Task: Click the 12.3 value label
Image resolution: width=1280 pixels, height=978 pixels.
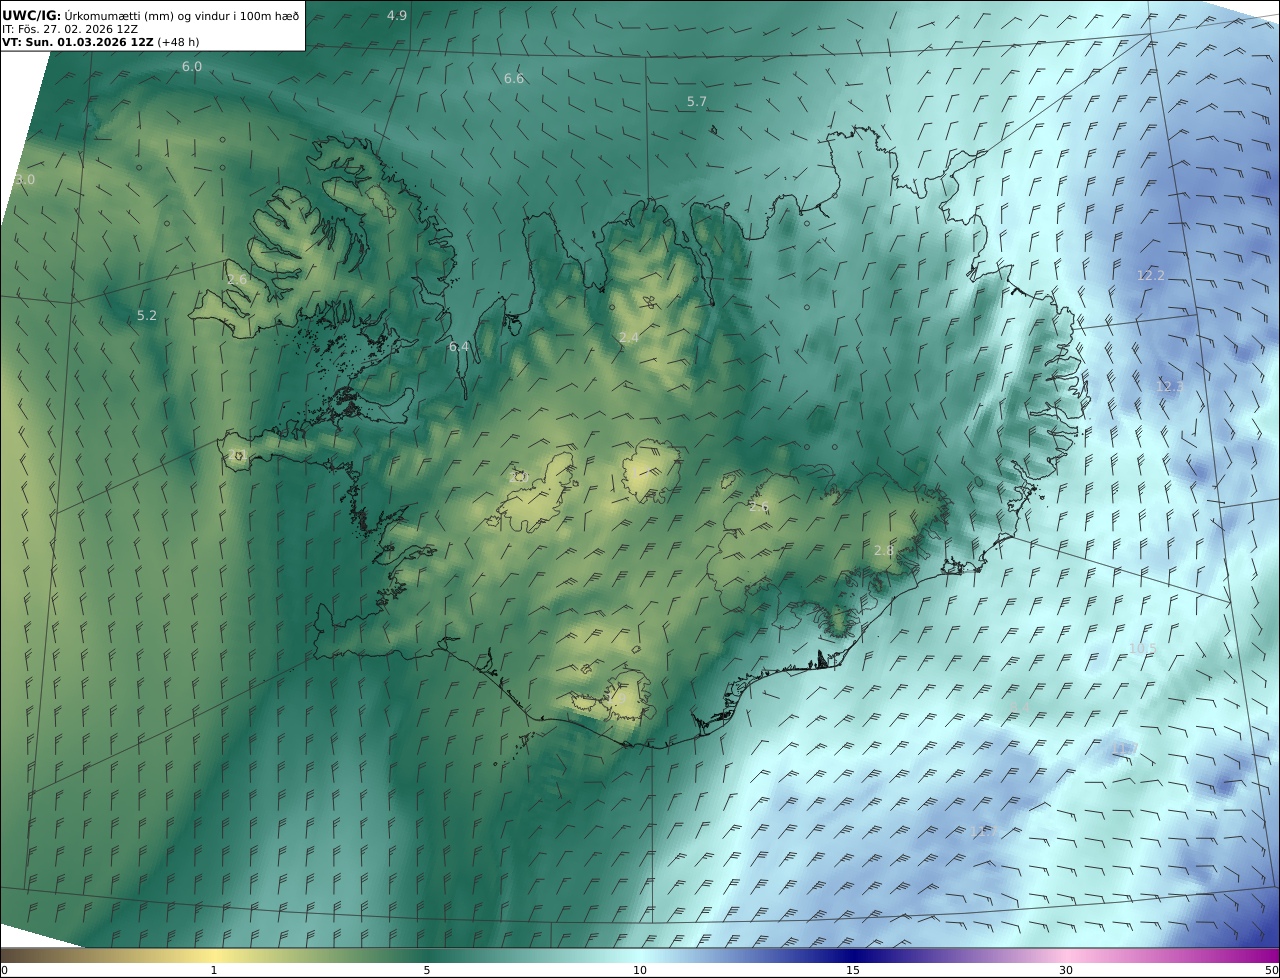Action: pos(1170,385)
